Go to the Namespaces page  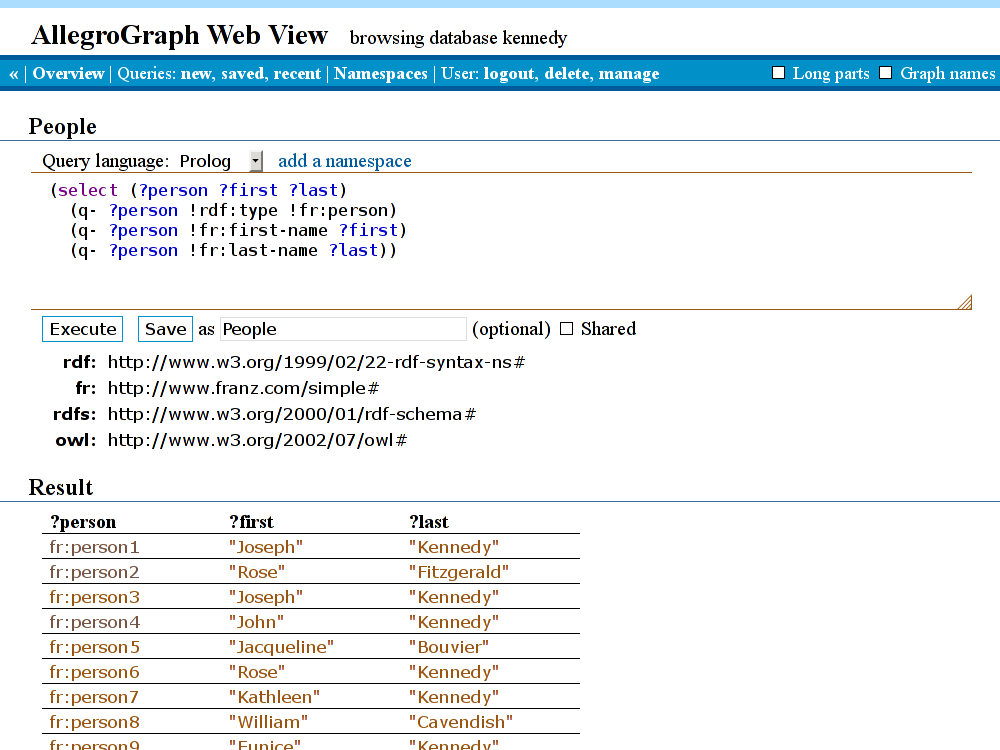coord(380,74)
